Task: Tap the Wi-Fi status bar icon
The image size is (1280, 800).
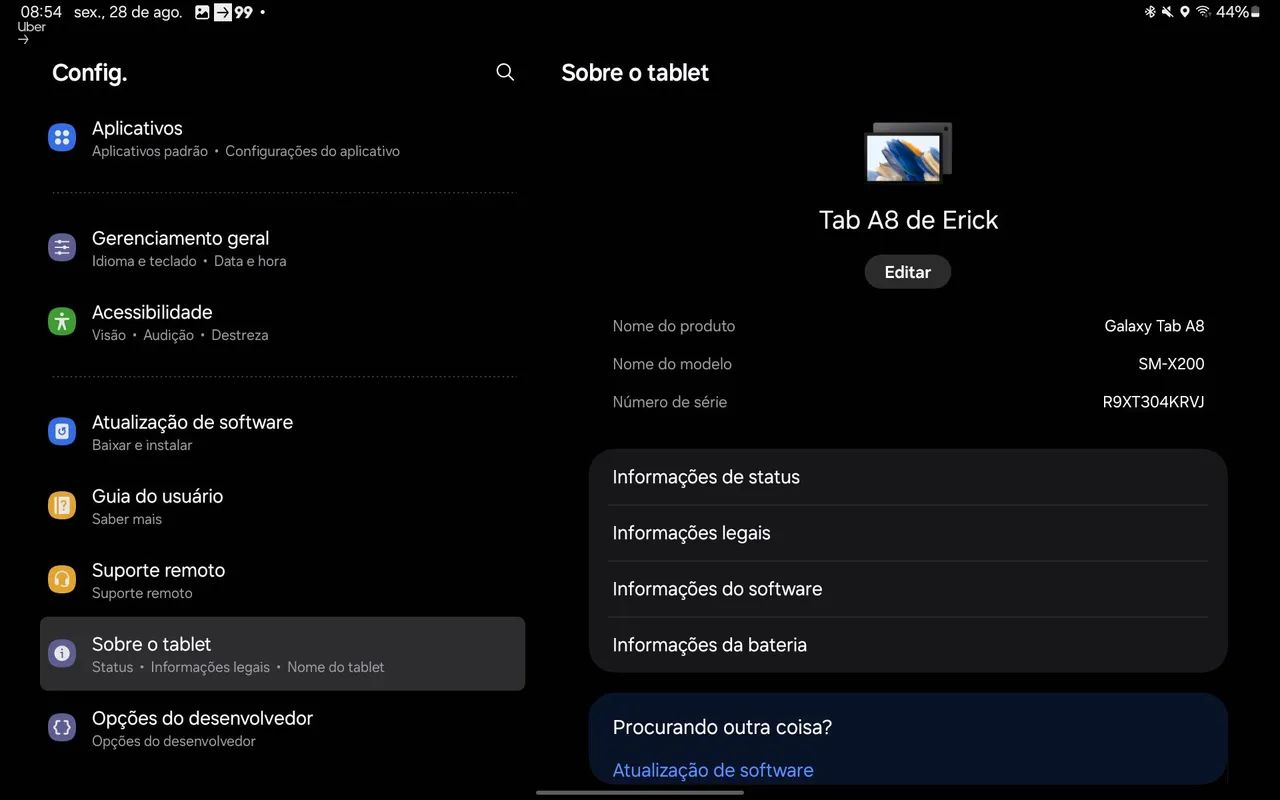Action: click(1203, 12)
